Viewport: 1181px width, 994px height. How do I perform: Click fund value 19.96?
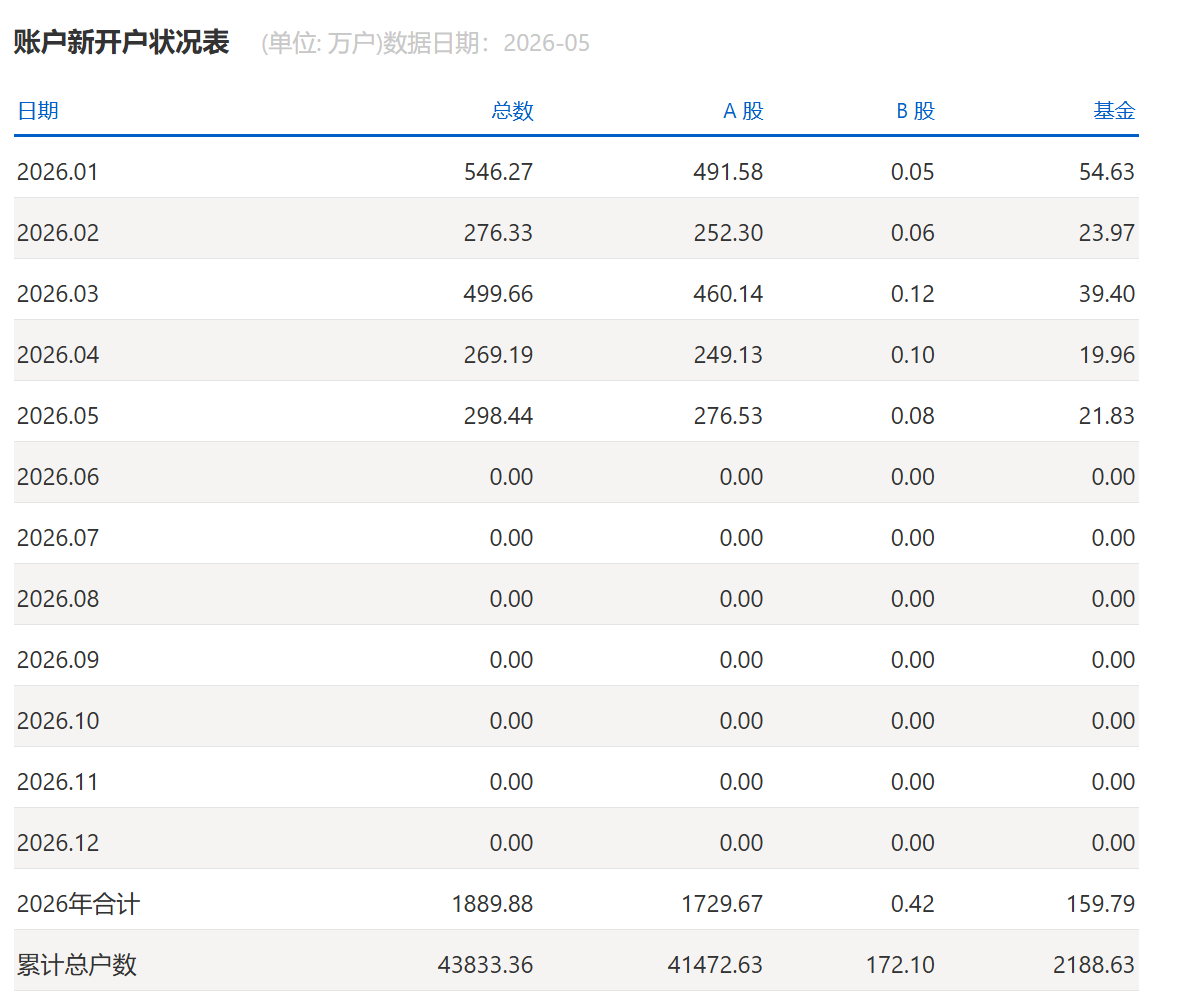tap(1106, 355)
